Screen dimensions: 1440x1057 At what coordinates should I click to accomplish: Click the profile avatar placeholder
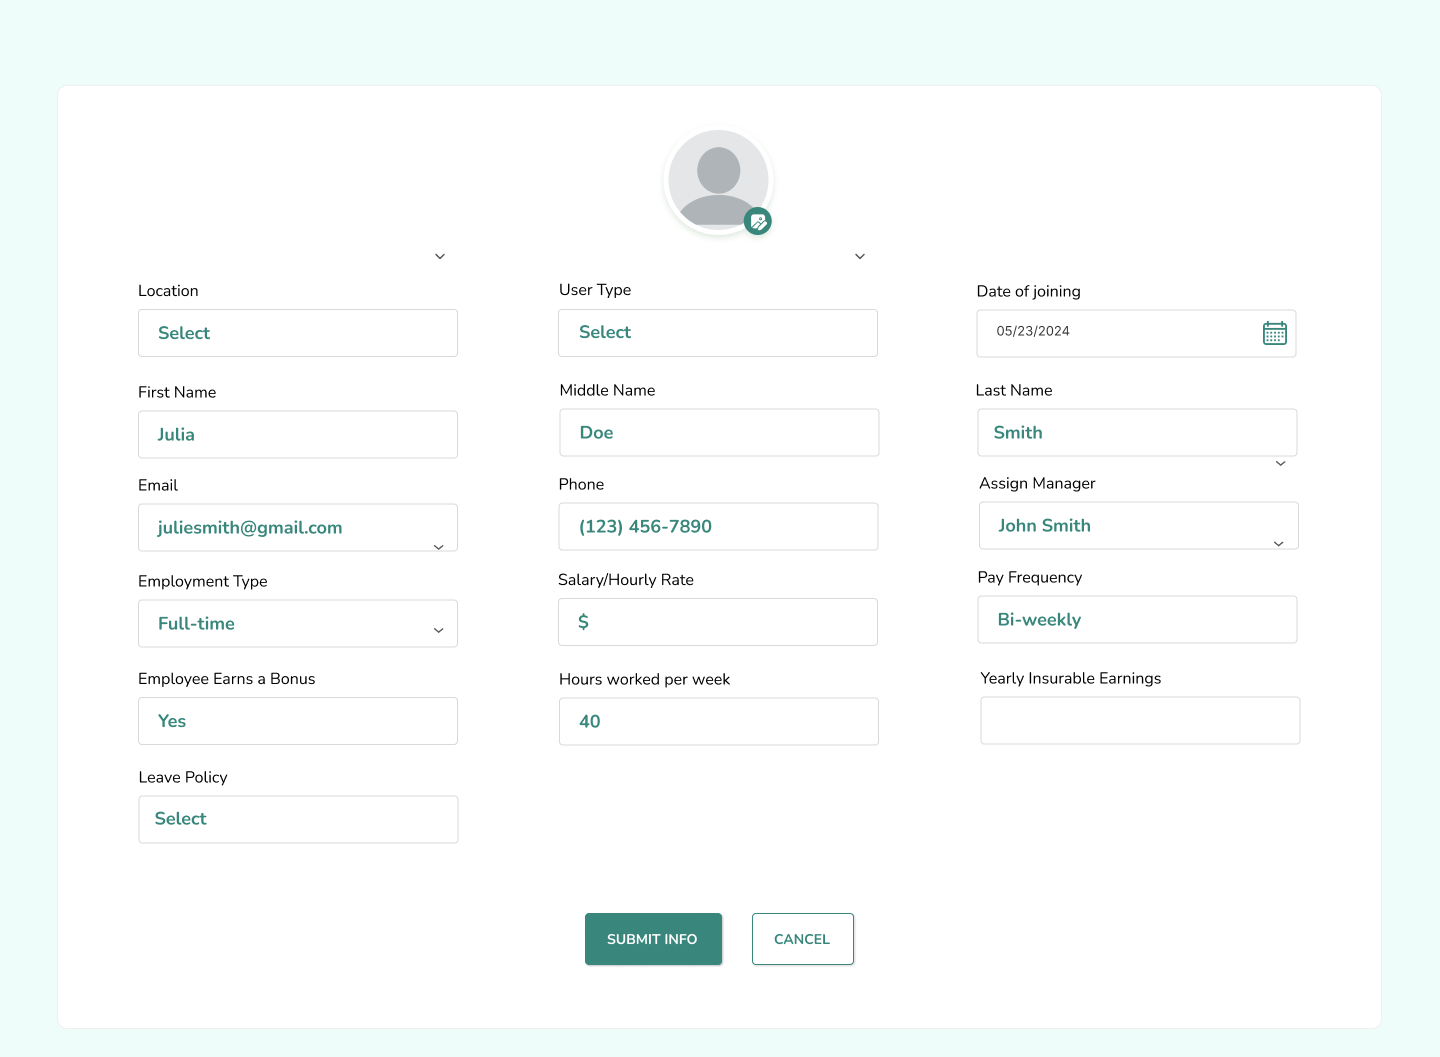[718, 181]
